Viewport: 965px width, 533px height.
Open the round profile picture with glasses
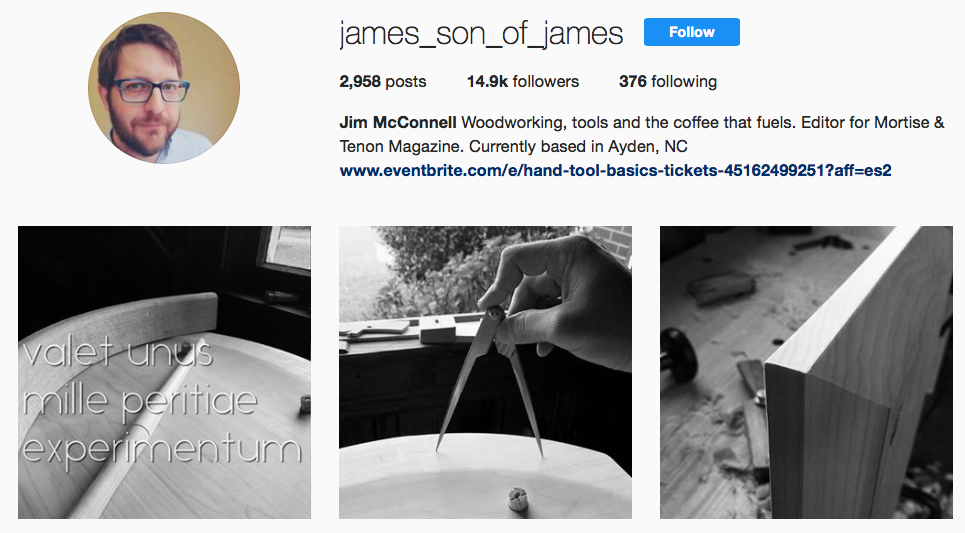(164, 88)
